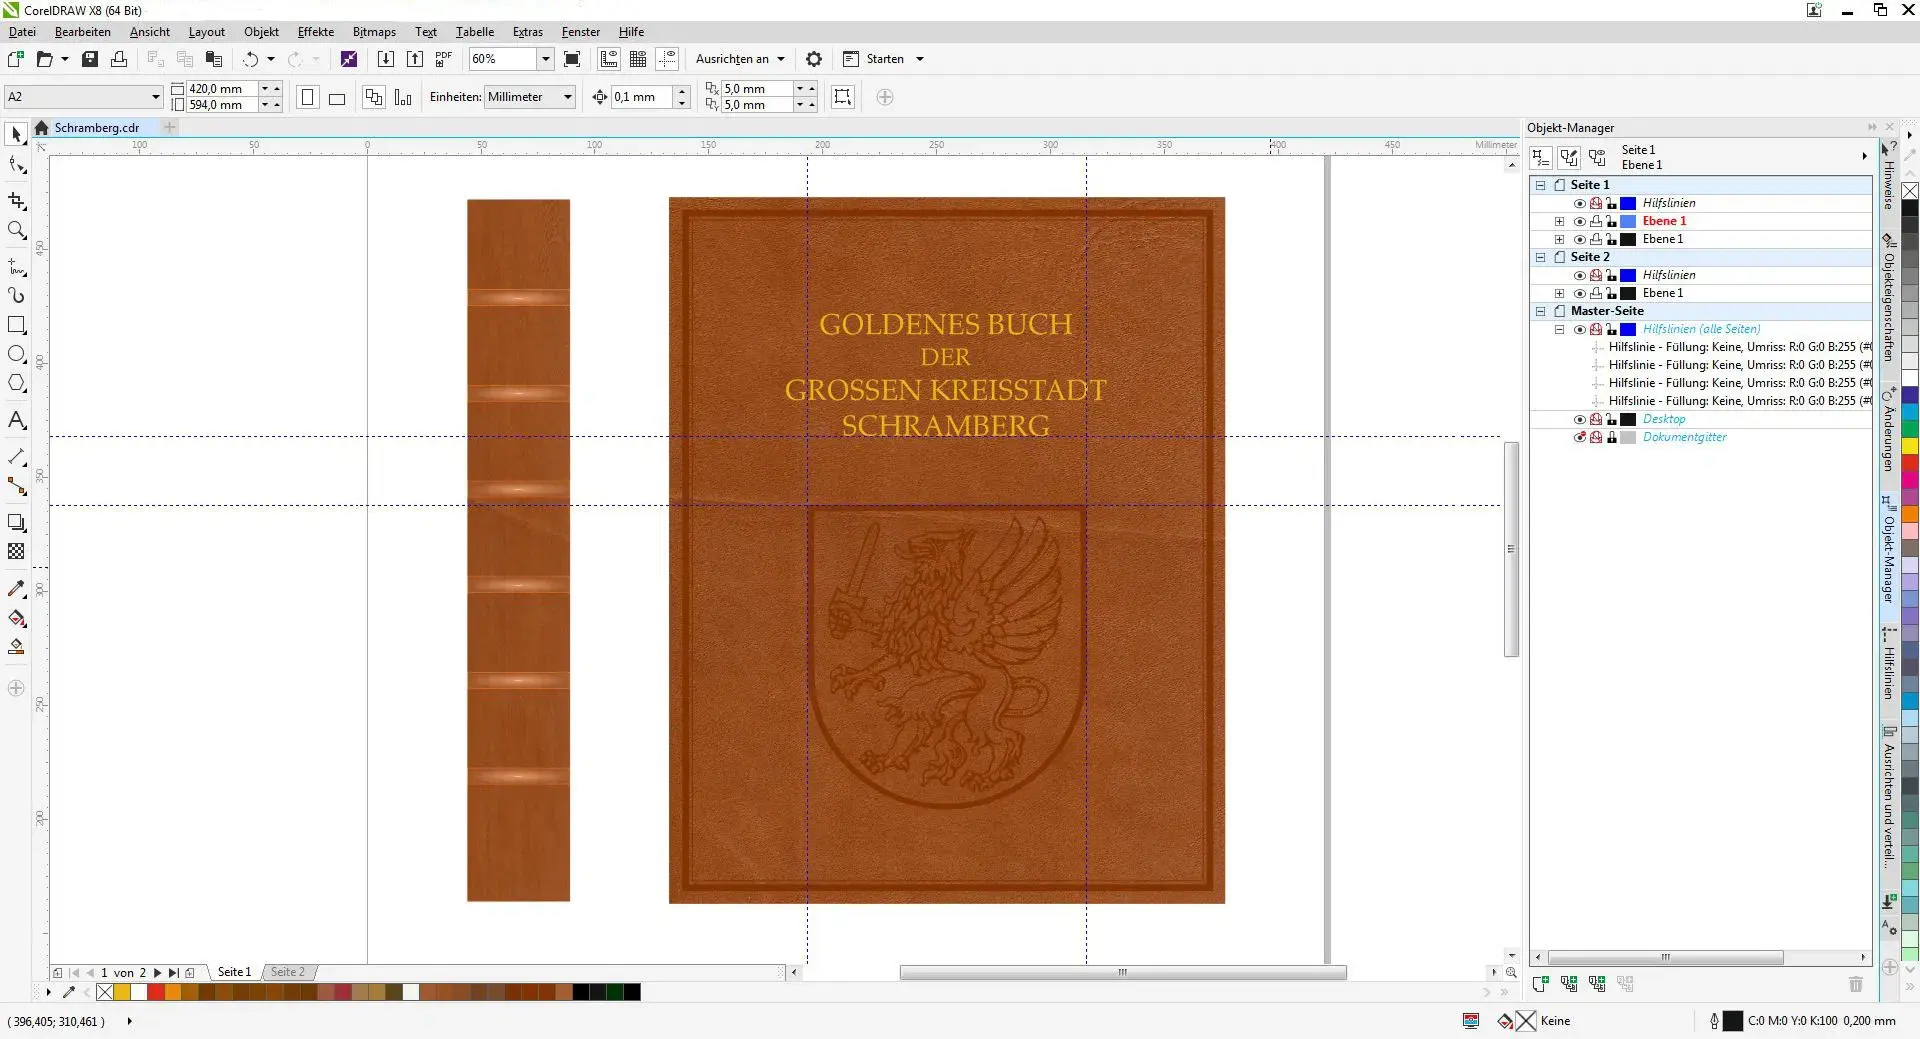Toggle visibility of red Ebene 1 layer
The image size is (1920, 1039).
1579,221
